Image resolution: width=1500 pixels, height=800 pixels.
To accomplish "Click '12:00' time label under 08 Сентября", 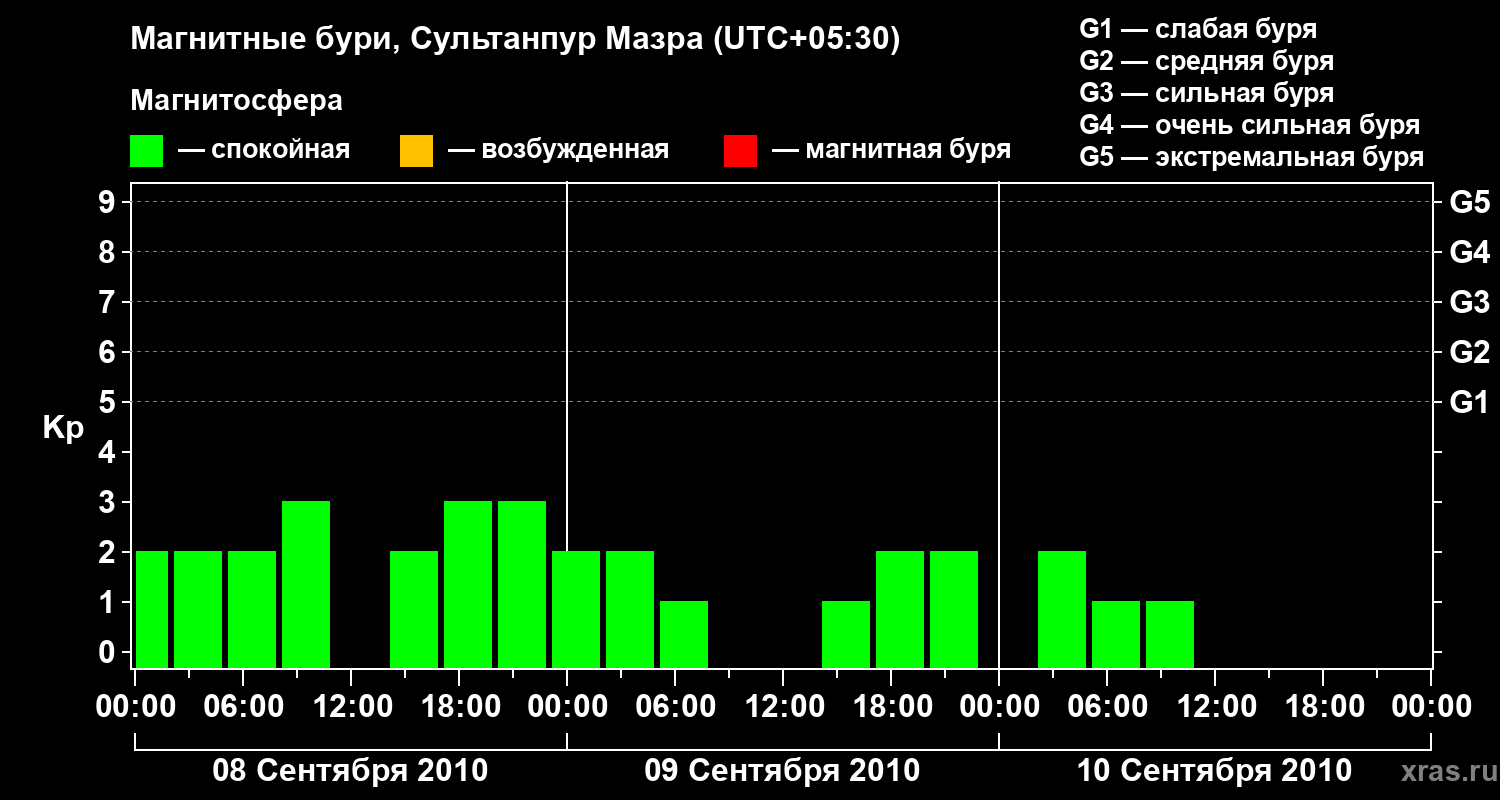I will point(351,706).
